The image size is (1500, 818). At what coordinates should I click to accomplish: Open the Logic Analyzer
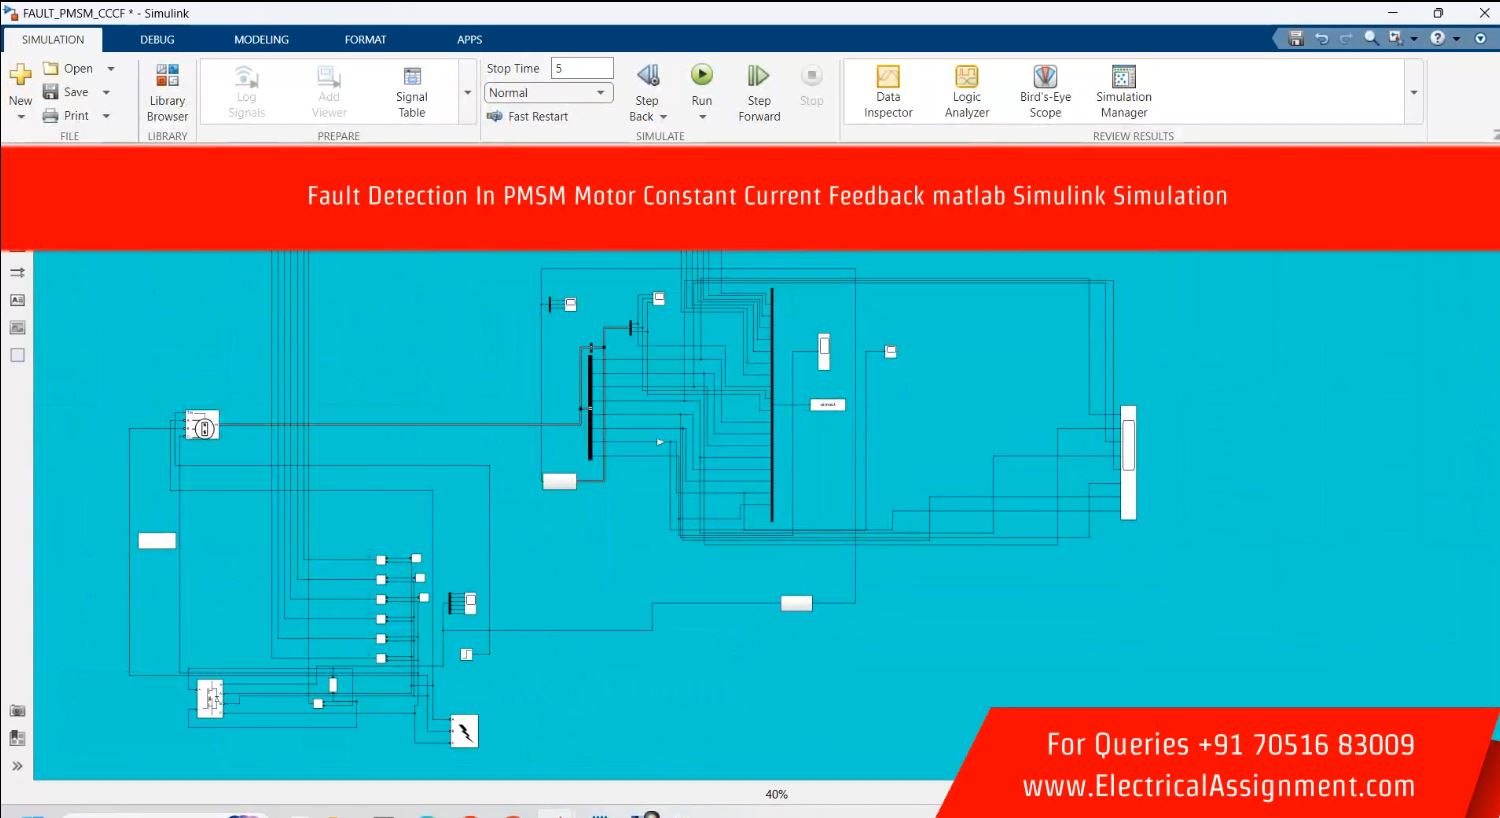966,91
